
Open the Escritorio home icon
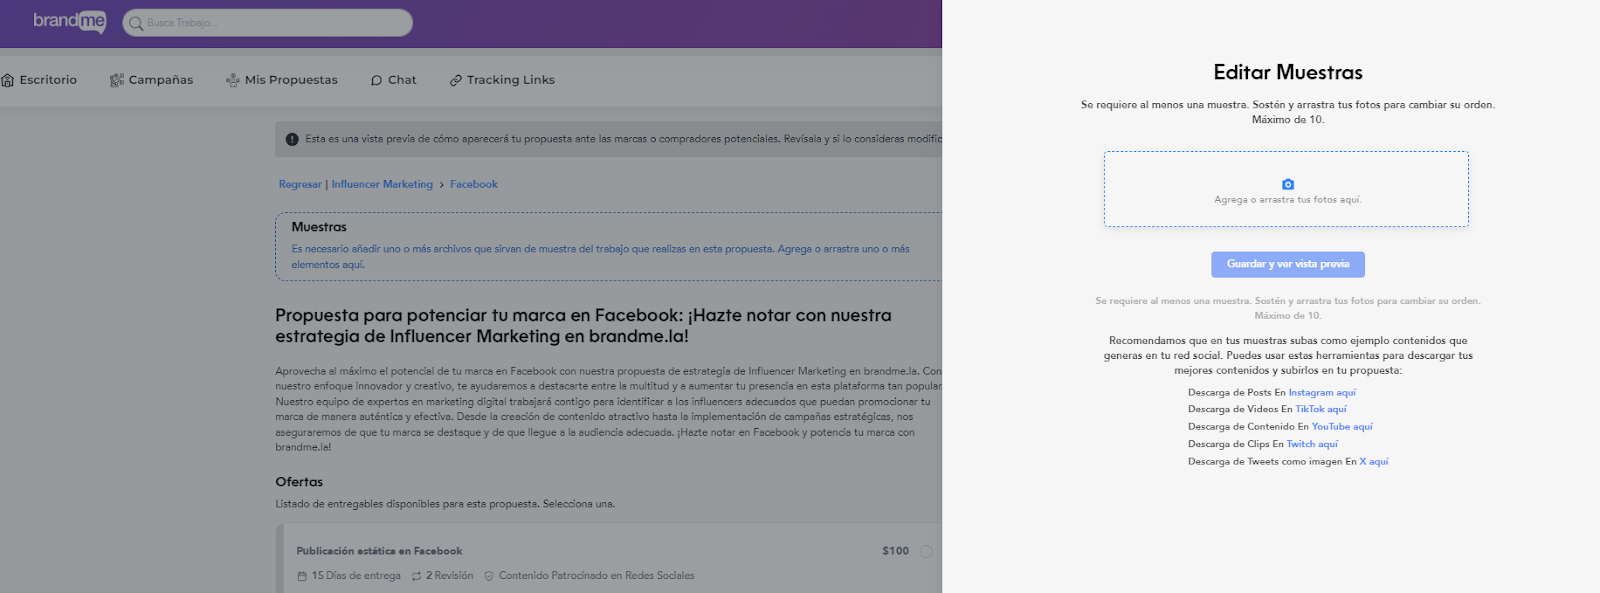[8, 80]
